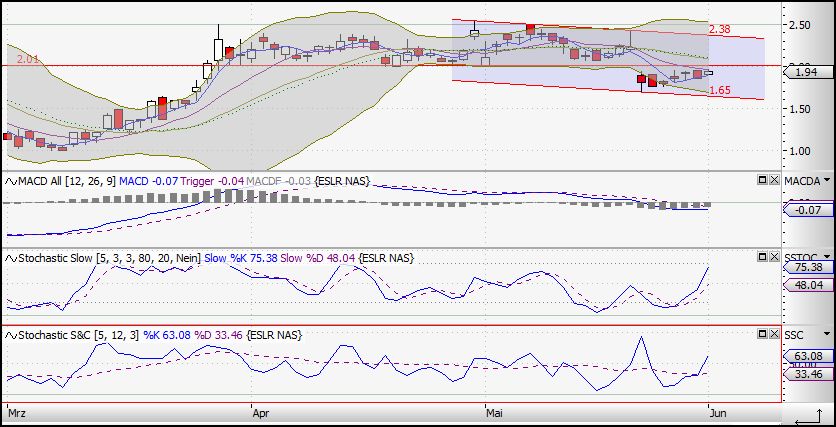
Task: Click the 2.01 horizontal line label
Action: 27,60
